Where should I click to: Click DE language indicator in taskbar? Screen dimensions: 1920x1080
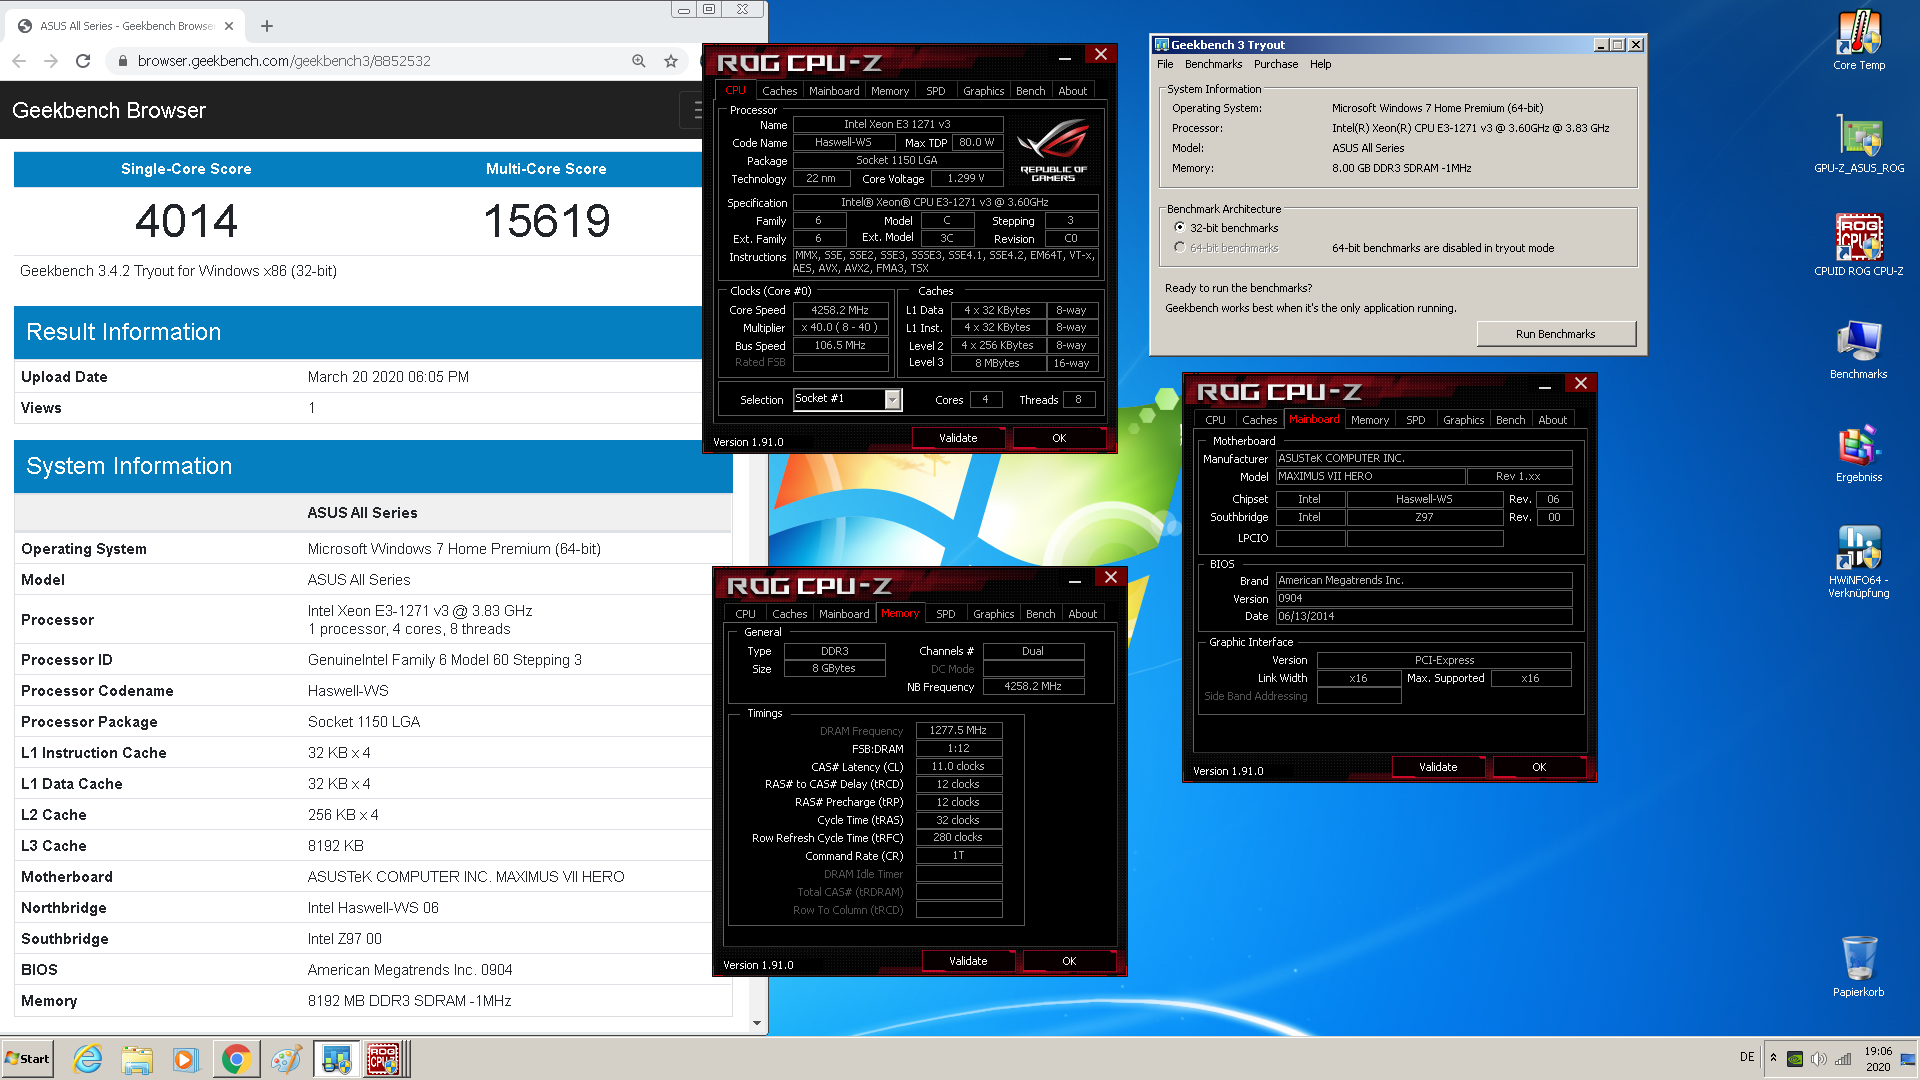pyautogui.click(x=1747, y=1057)
